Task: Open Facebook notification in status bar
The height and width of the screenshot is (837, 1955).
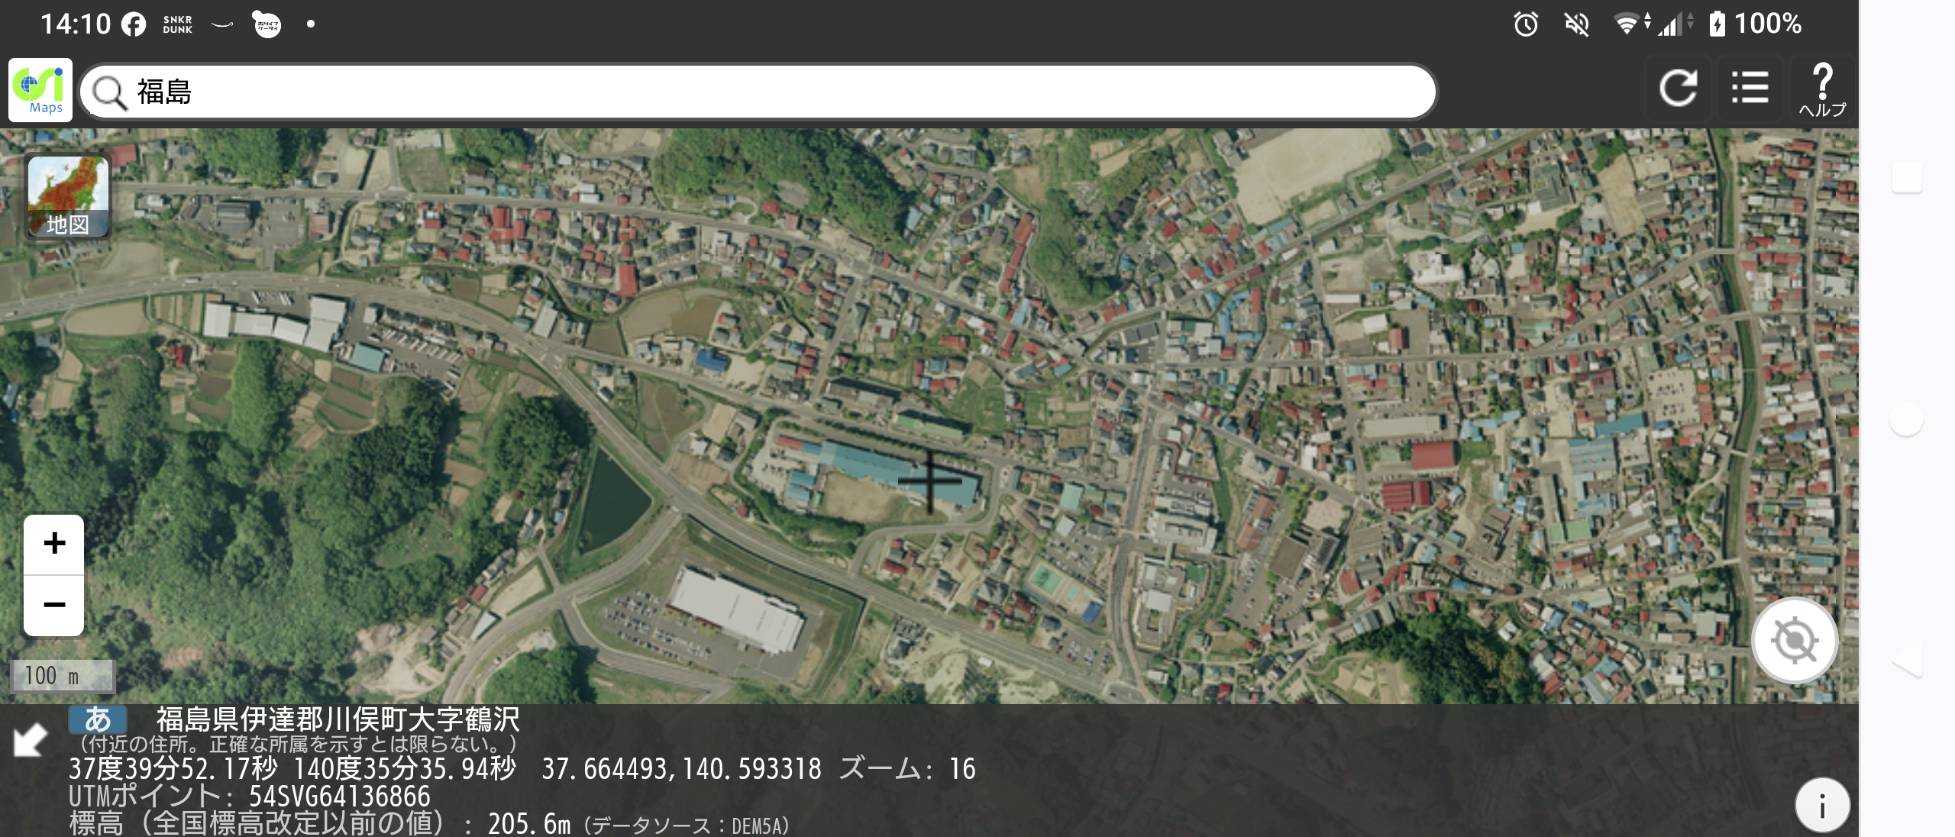Action: tap(133, 25)
